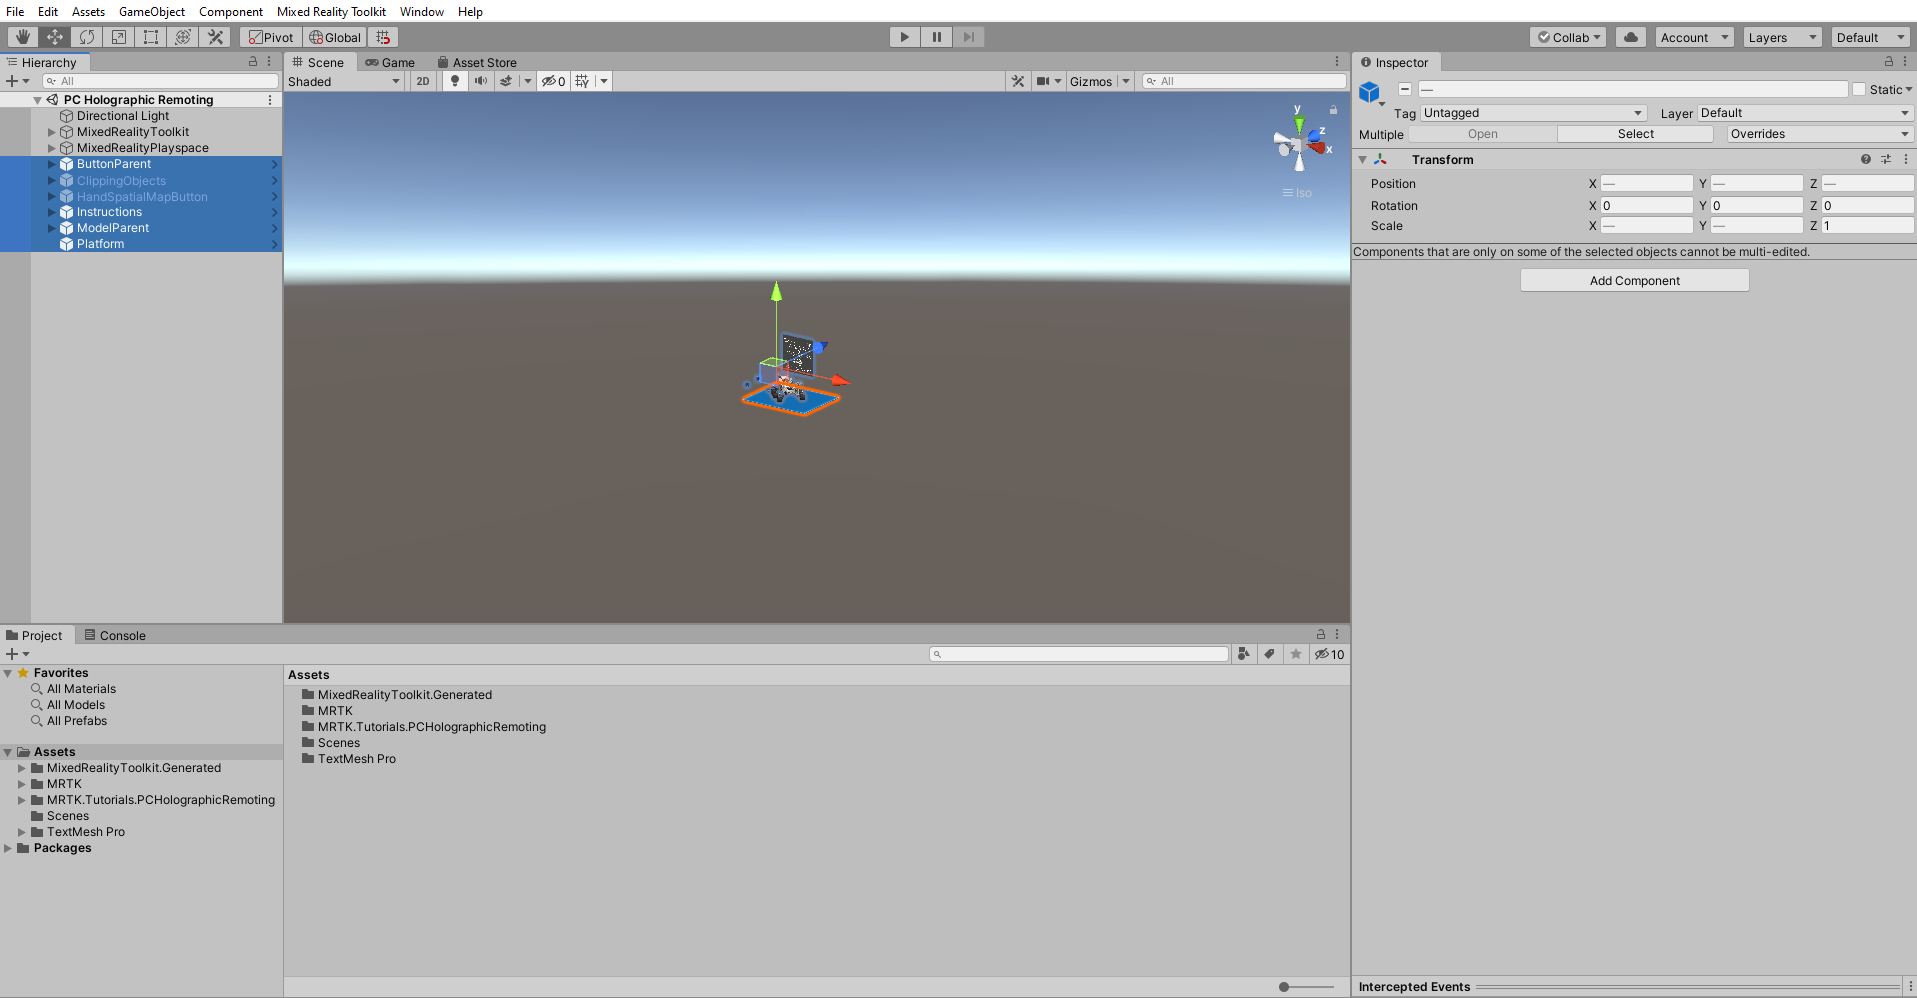Open the Account dropdown
This screenshot has width=1917, height=998.
pyautogui.click(x=1694, y=37)
